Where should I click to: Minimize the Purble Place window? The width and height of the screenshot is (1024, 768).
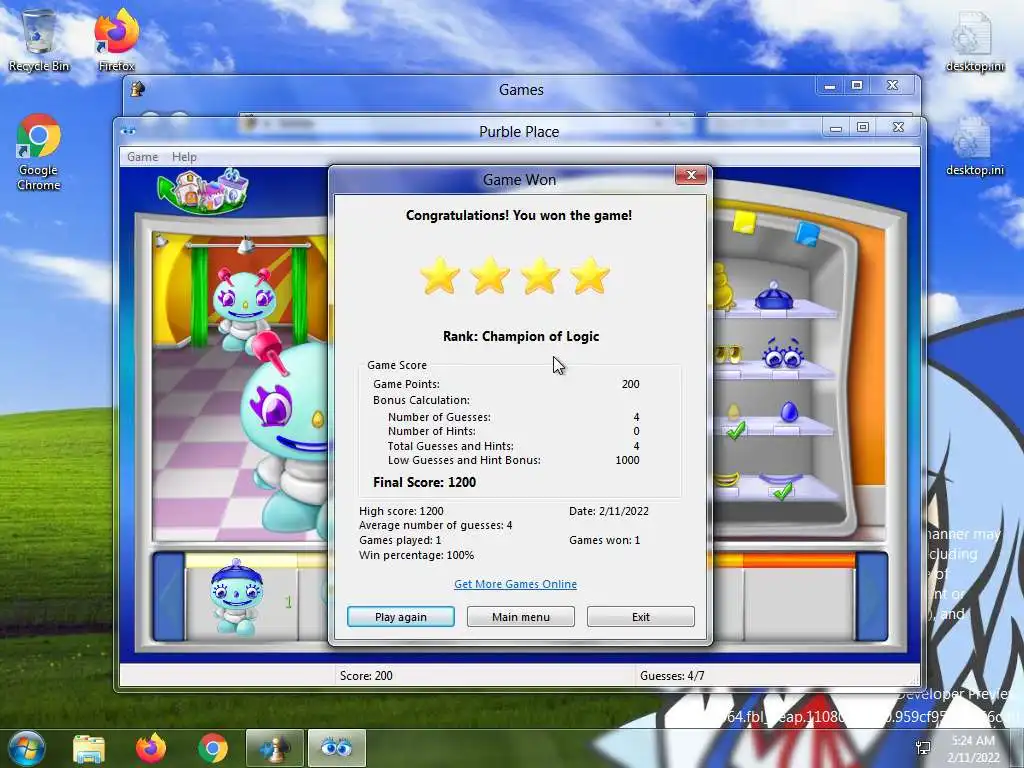coord(836,128)
